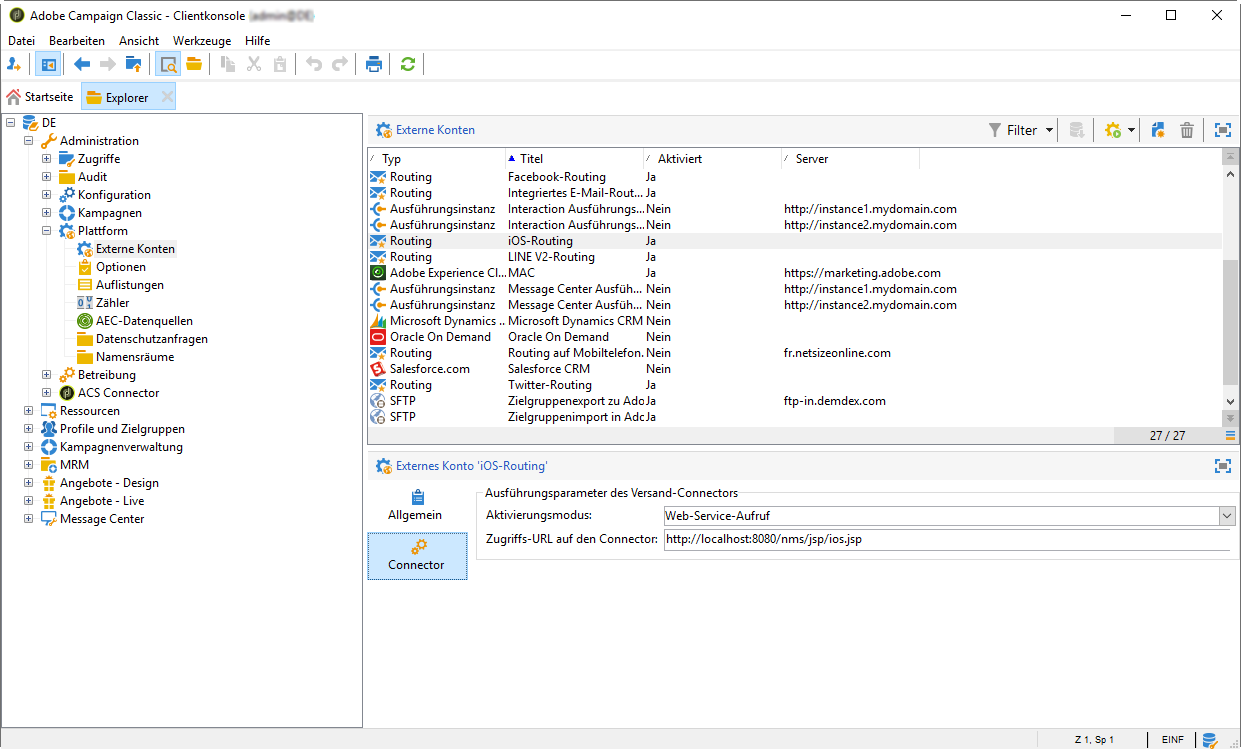This screenshot has height=749, width=1241.
Task: Click the list scrollbar down arrow
Action: [x=1230, y=401]
